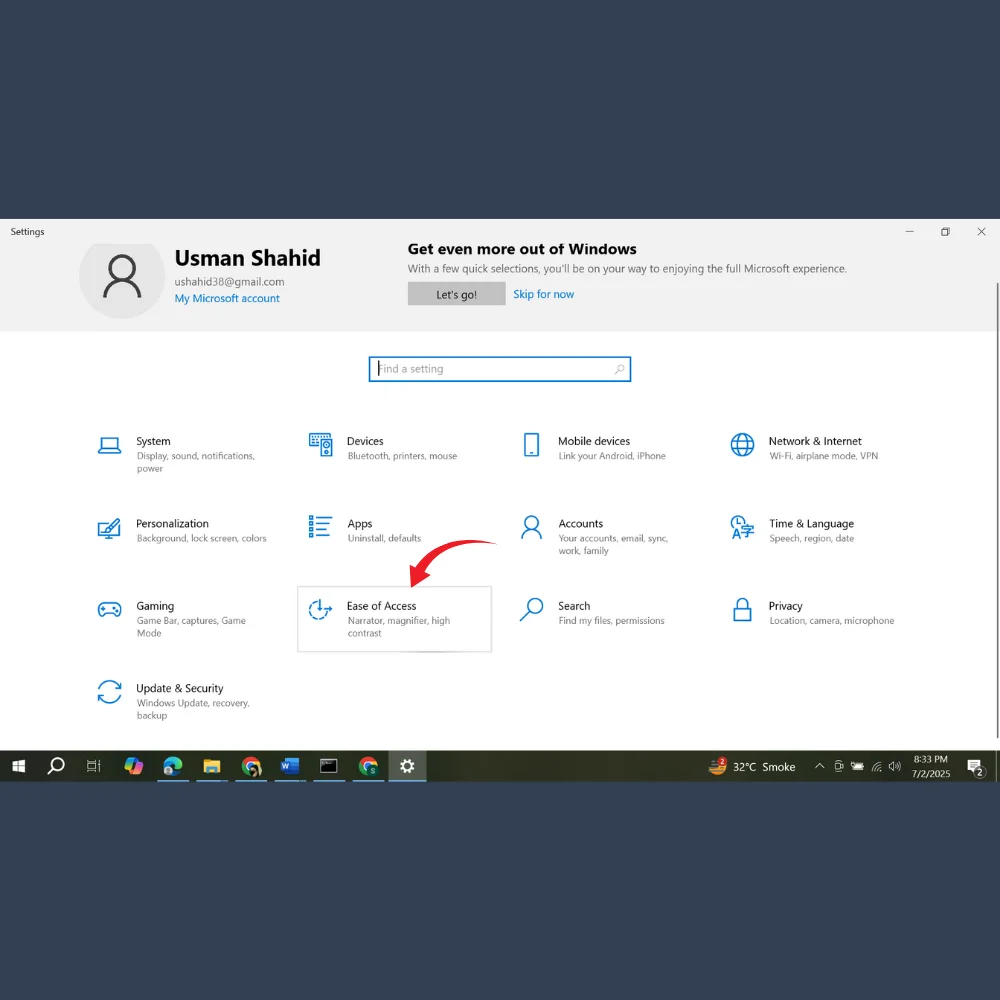1000x1000 pixels.
Task: Click 'Wi-Fi, airplane mode, VPN' description
Action: [x=823, y=456]
